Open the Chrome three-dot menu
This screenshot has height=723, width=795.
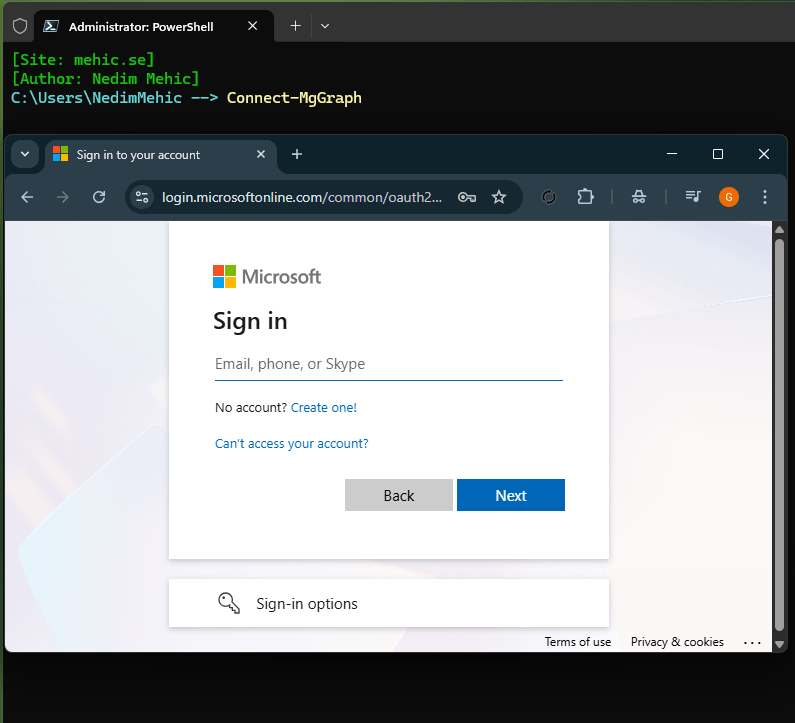(x=765, y=197)
